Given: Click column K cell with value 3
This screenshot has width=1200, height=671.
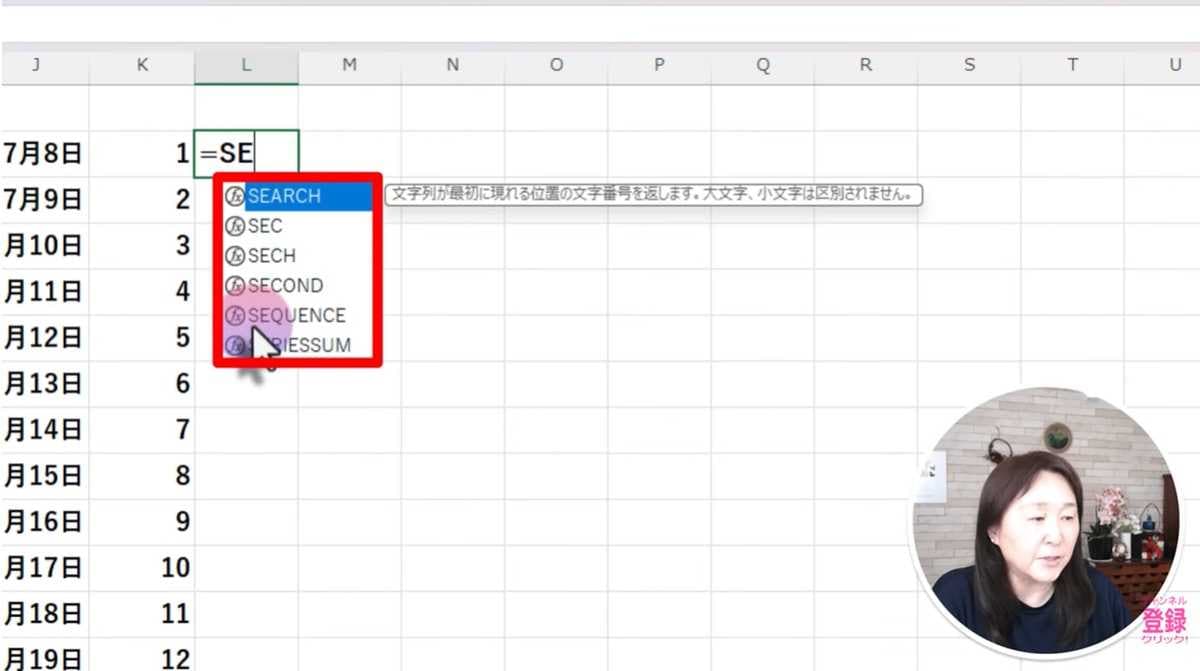Looking at the screenshot, I should tap(142, 246).
